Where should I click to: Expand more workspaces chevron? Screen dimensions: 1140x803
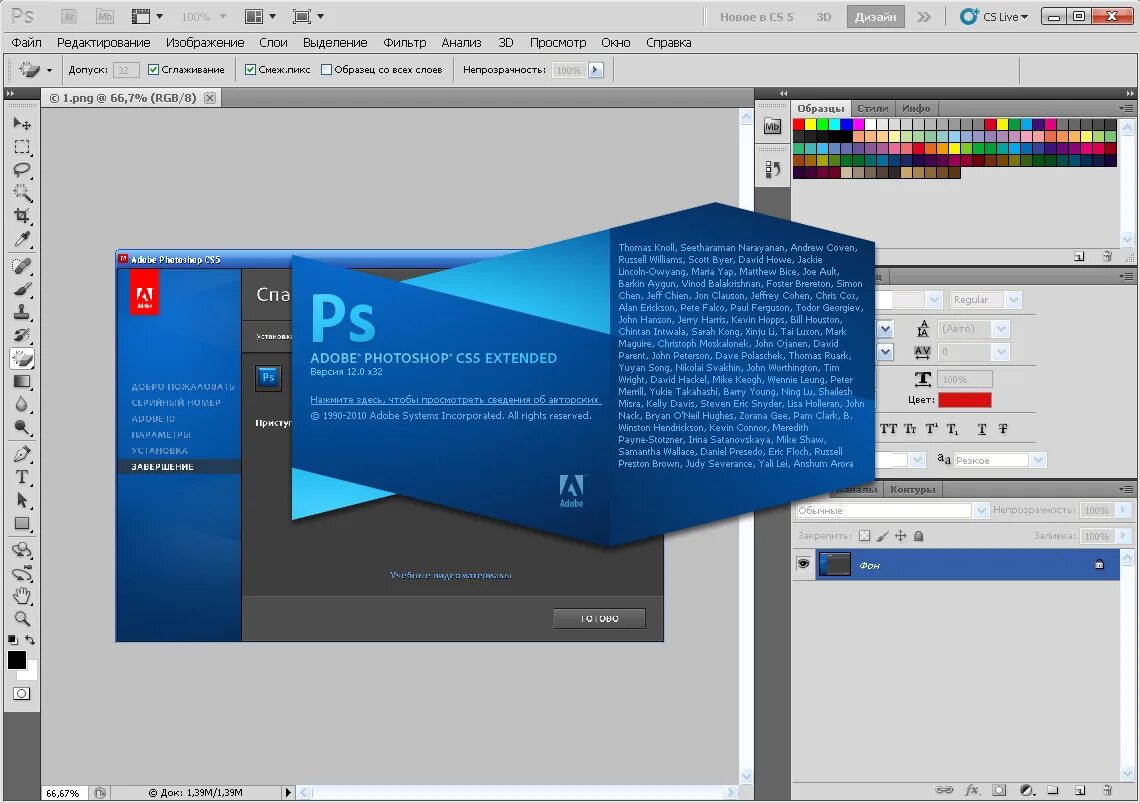923,17
